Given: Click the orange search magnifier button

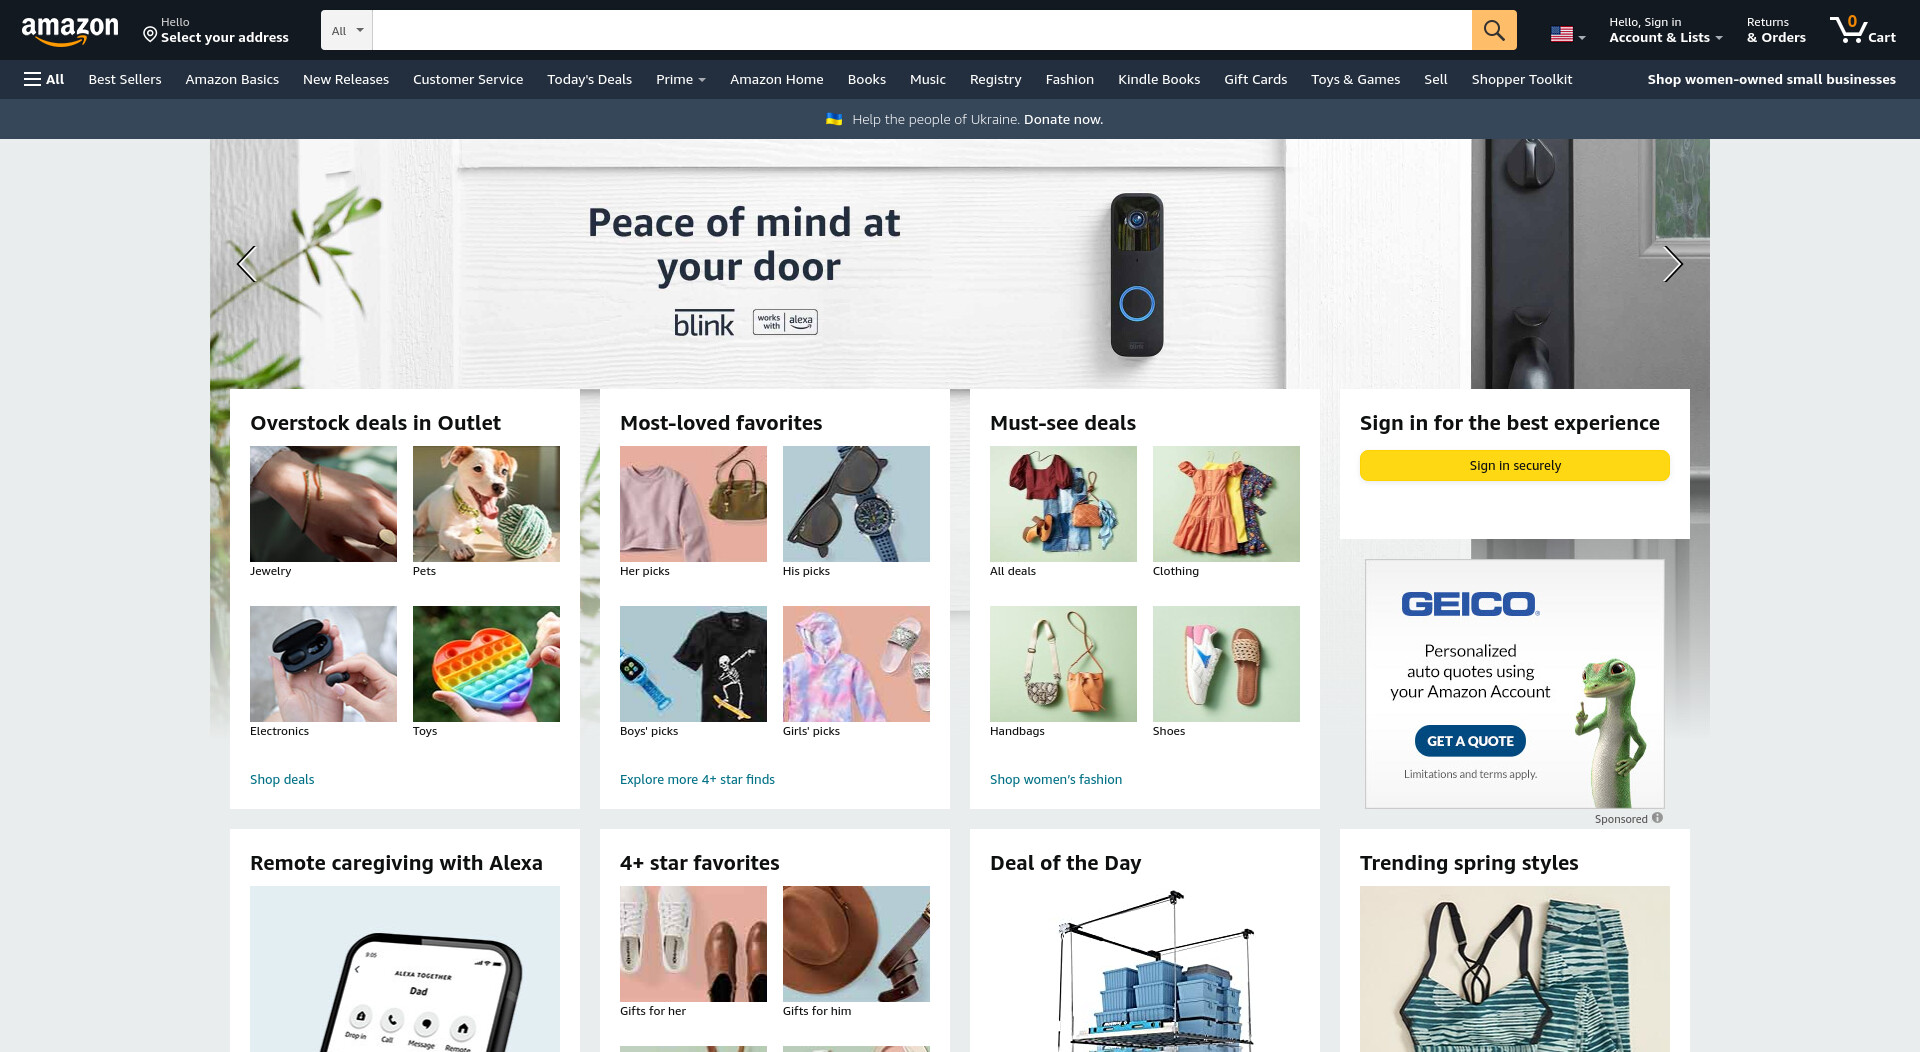Looking at the screenshot, I should [x=1493, y=30].
